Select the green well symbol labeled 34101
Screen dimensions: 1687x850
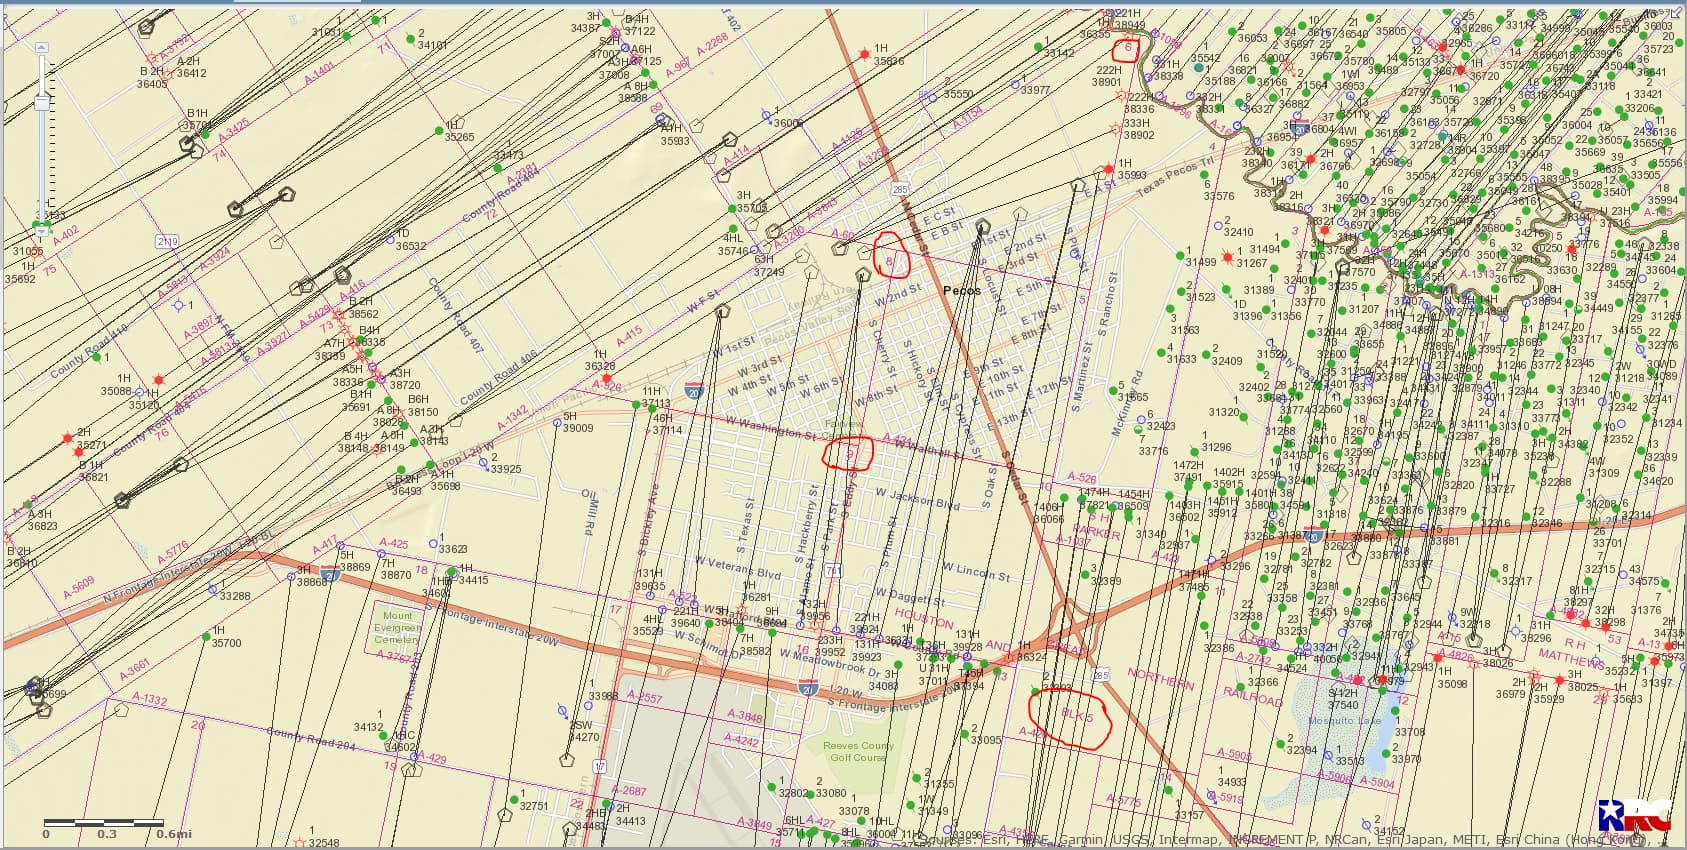coord(411,38)
